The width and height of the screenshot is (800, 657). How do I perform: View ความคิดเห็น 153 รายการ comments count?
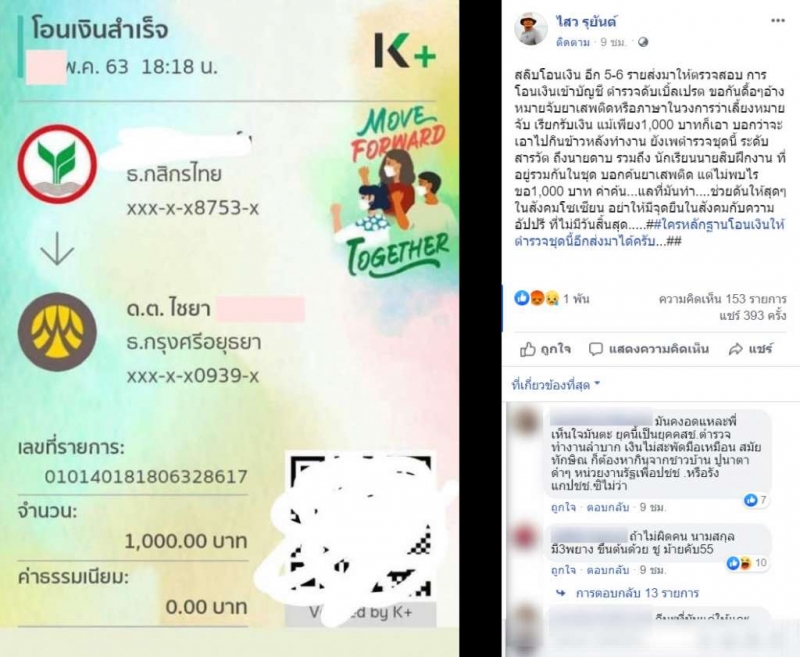tap(722, 299)
